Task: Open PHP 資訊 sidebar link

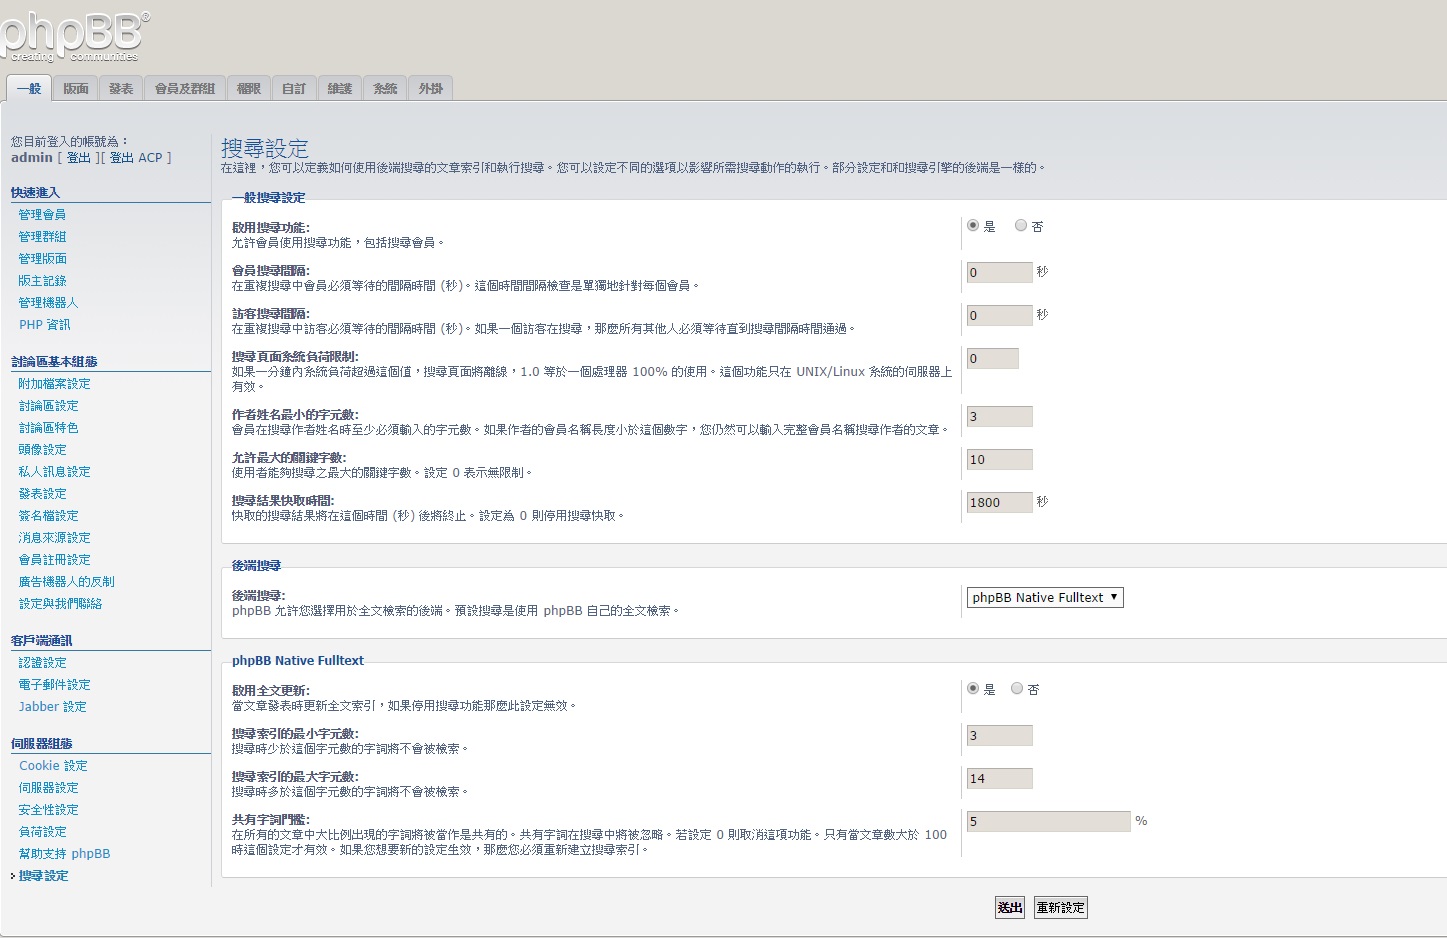Action: click(x=45, y=325)
